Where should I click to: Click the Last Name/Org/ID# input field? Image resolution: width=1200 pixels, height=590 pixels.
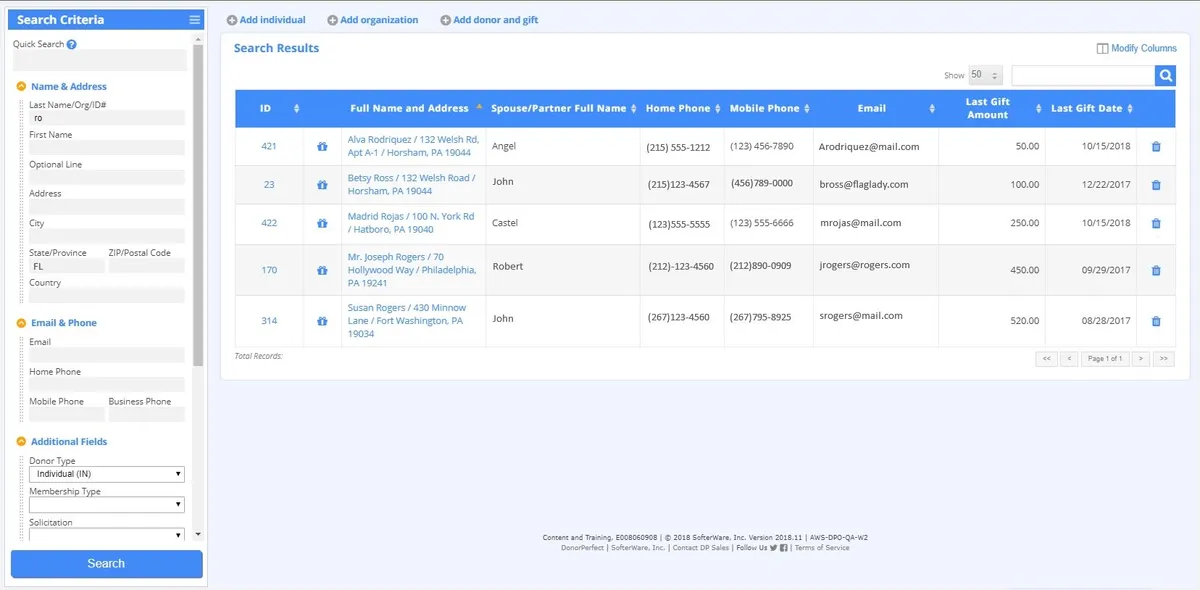(106, 118)
